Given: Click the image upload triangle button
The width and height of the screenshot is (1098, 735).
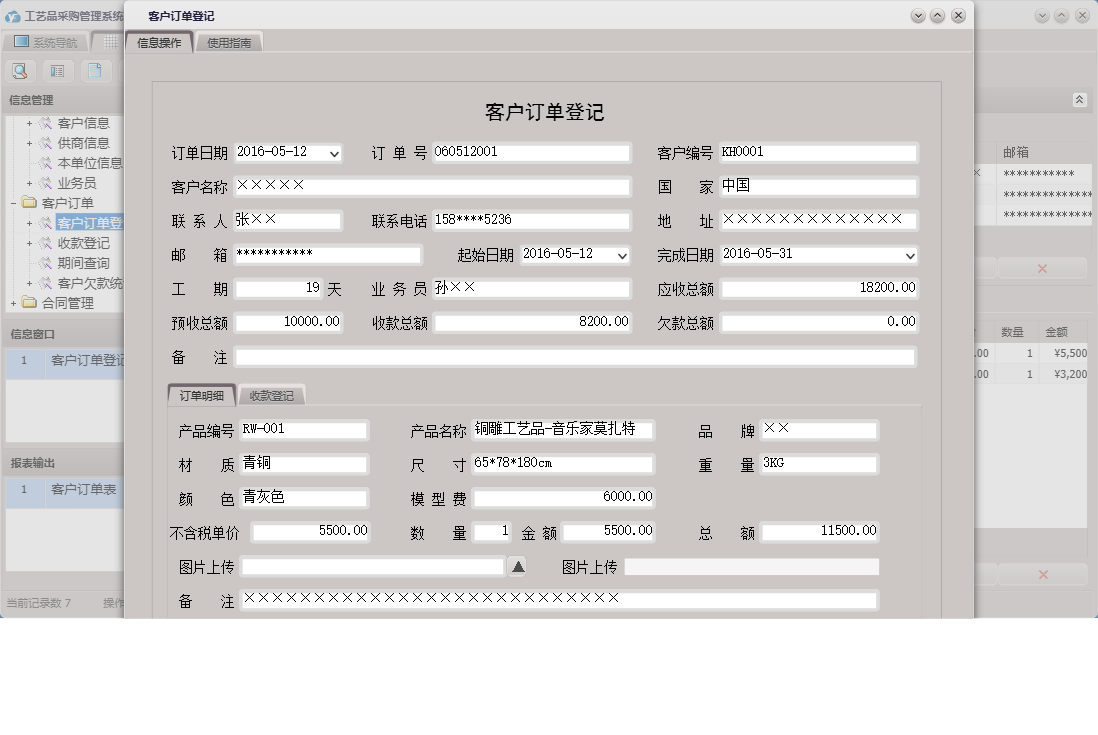Looking at the screenshot, I should click(x=517, y=566).
